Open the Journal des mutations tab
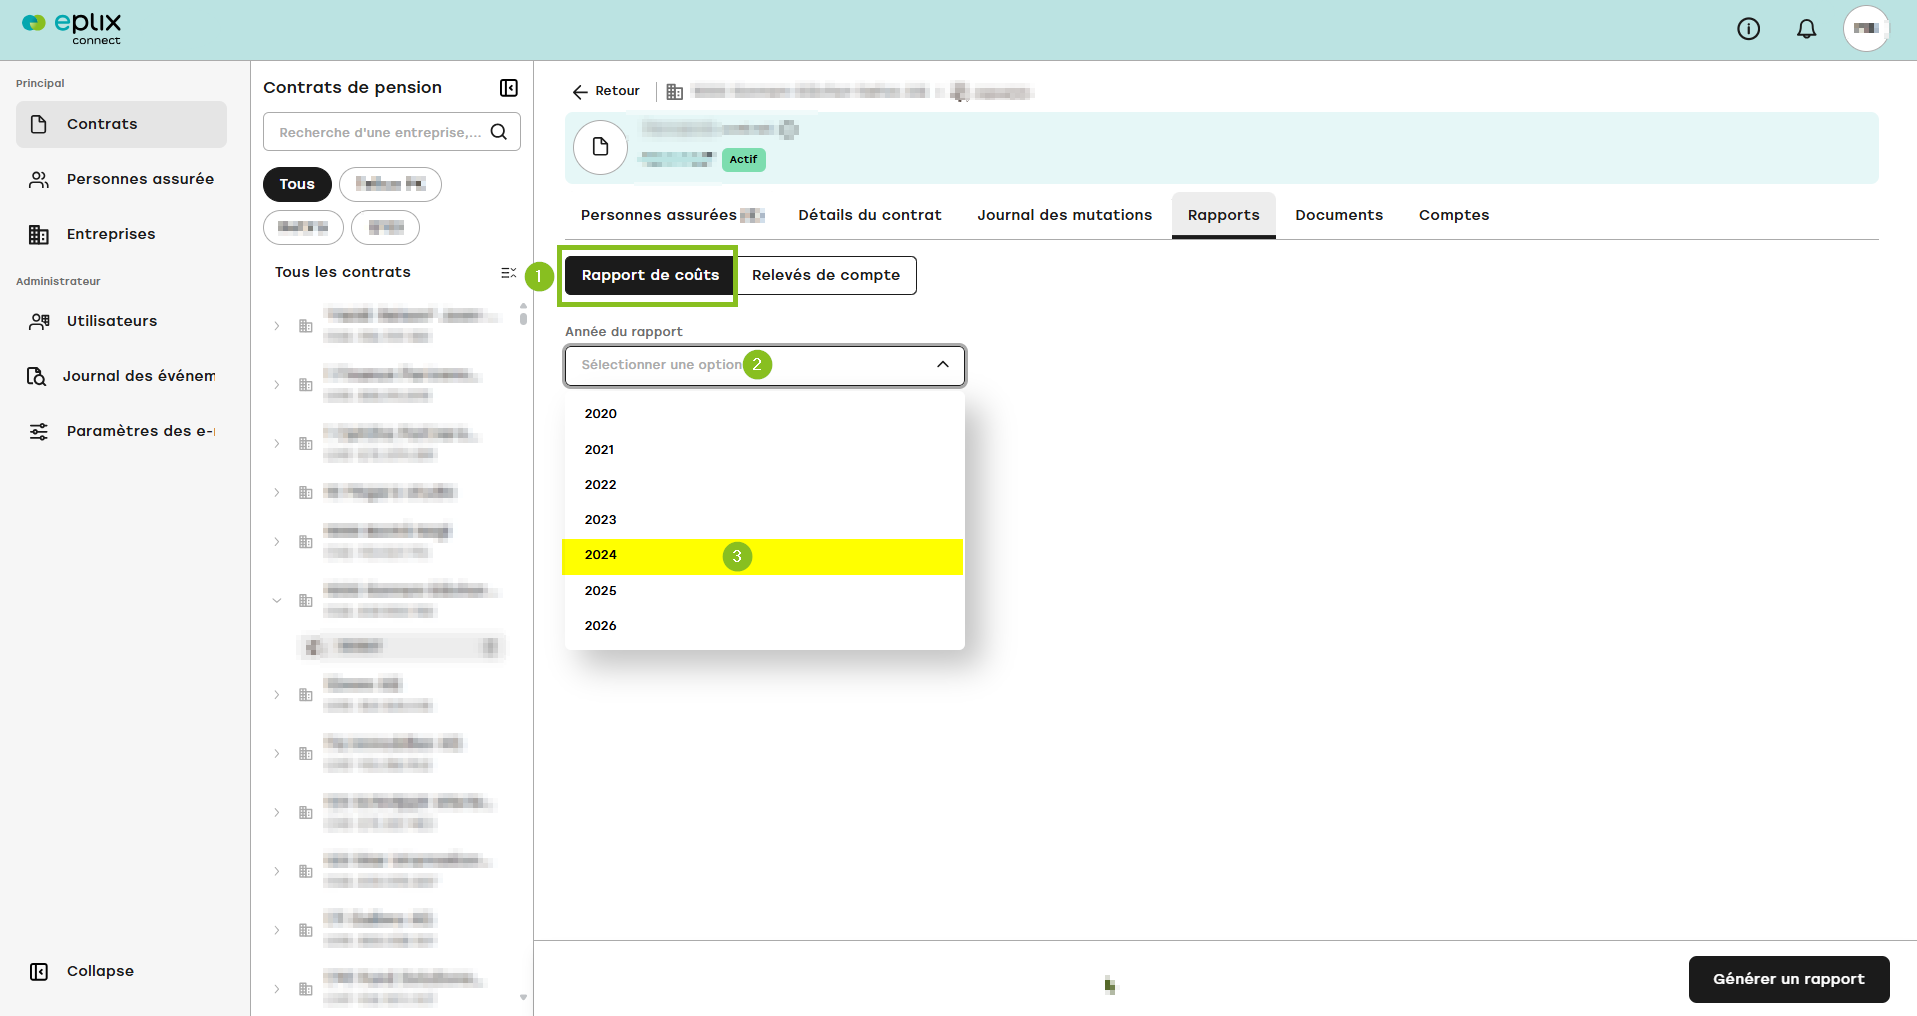The image size is (1917, 1016). point(1065,215)
